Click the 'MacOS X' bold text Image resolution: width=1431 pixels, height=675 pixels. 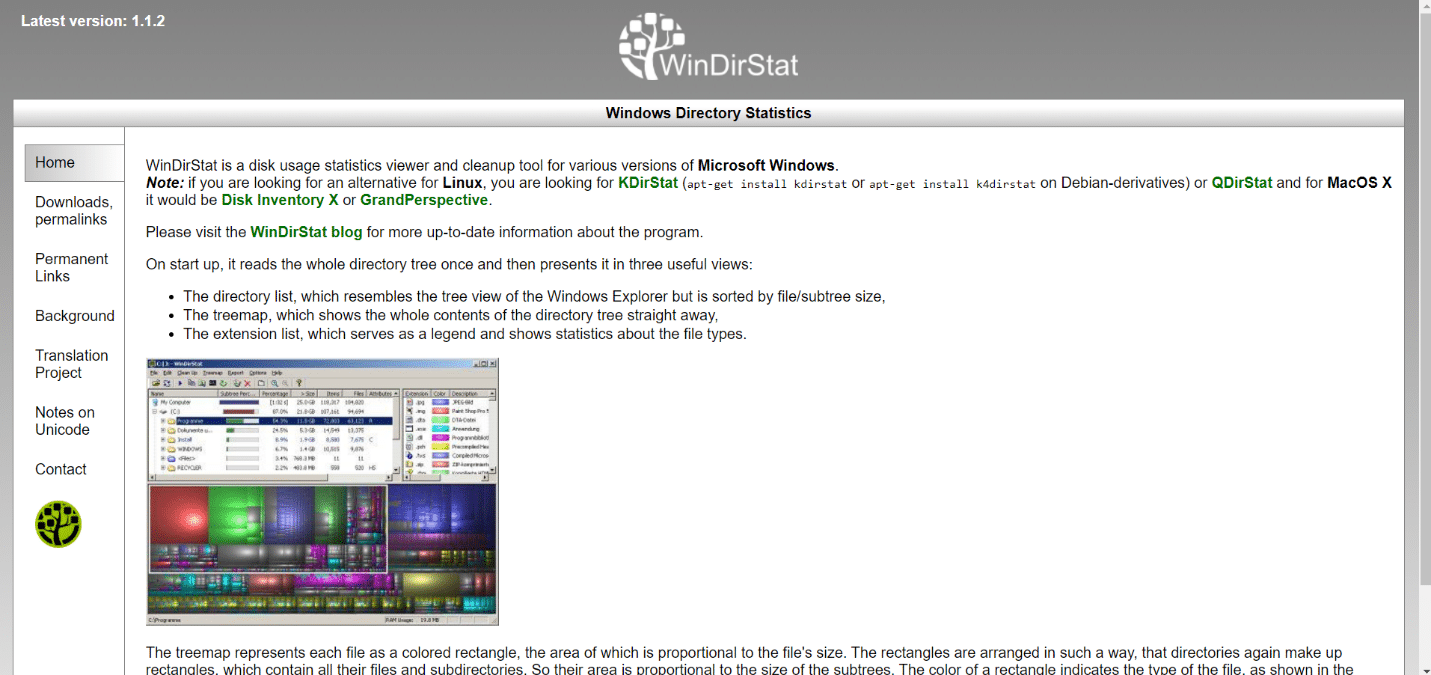[x=1359, y=183]
